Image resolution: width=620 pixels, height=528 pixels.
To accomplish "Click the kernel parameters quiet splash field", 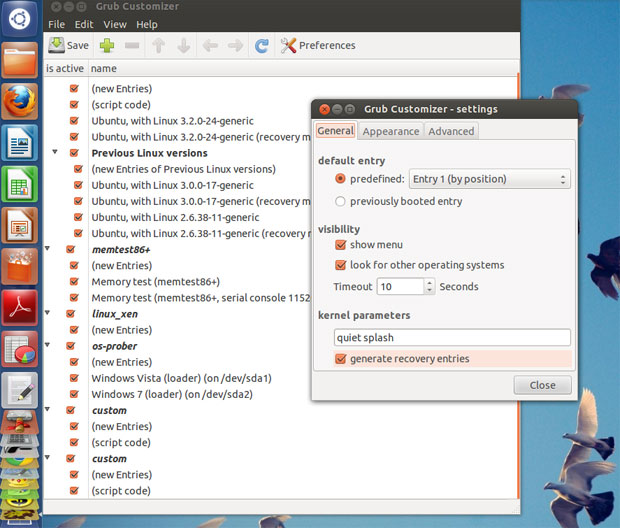I will click(452, 337).
